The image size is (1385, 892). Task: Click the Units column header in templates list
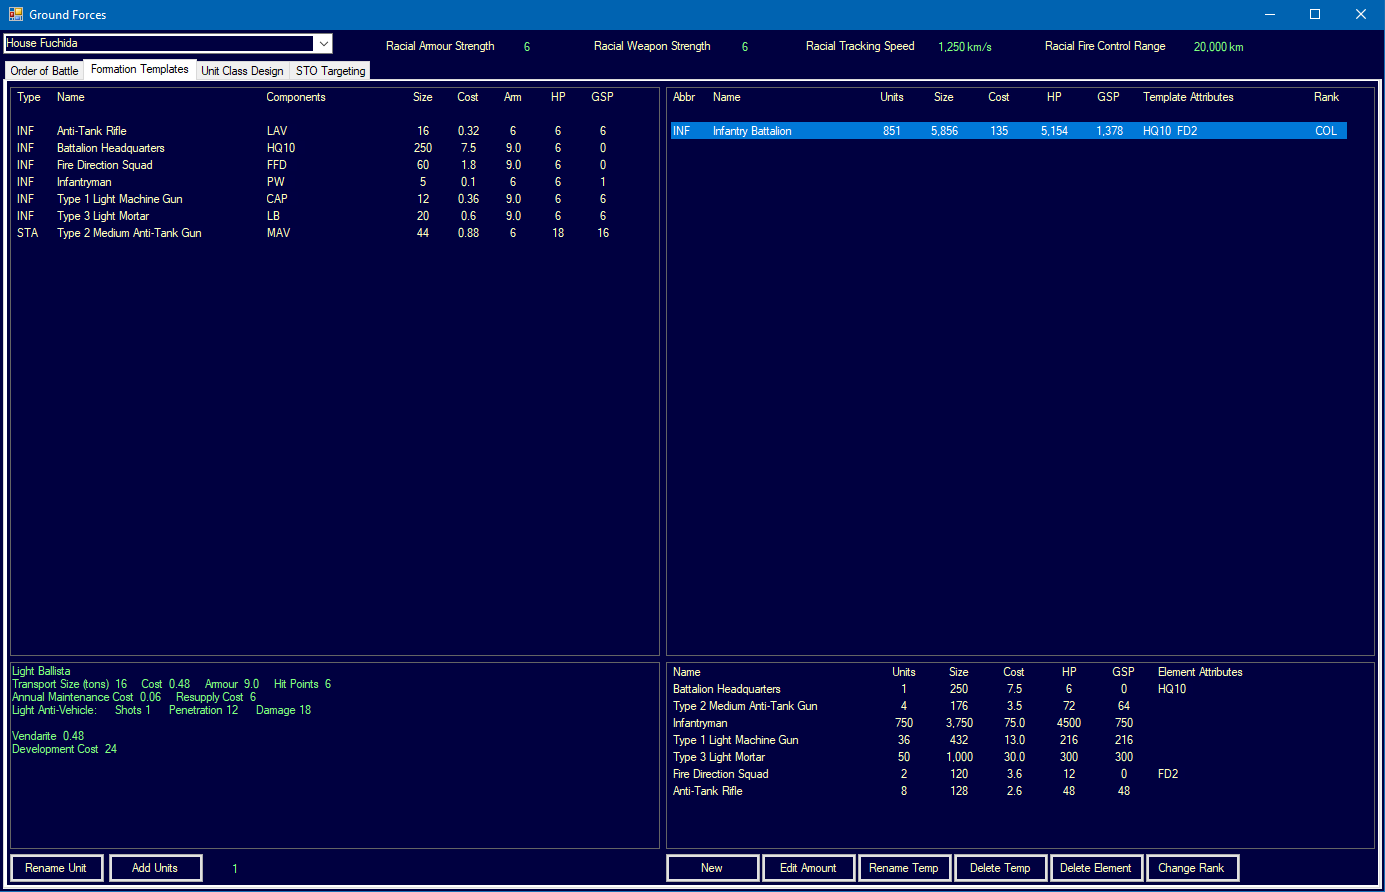[892, 97]
